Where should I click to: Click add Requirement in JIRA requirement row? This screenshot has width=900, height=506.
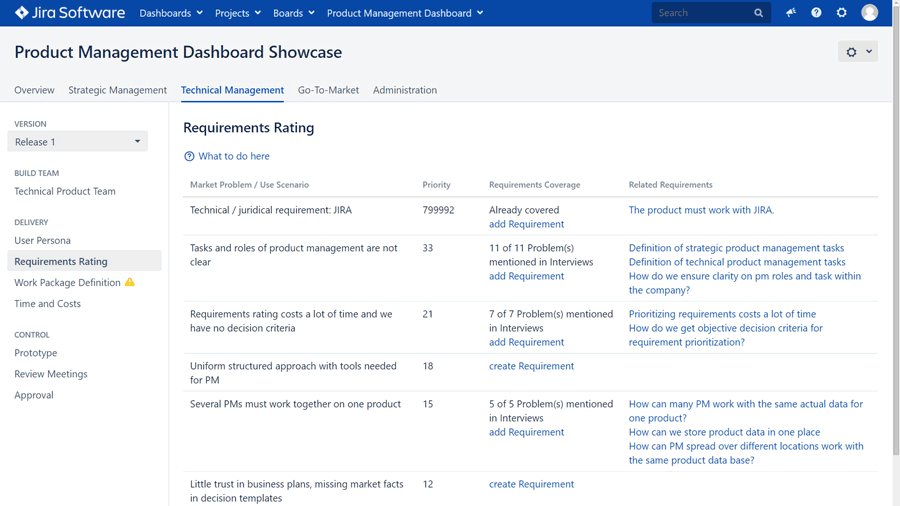pos(526,224)
